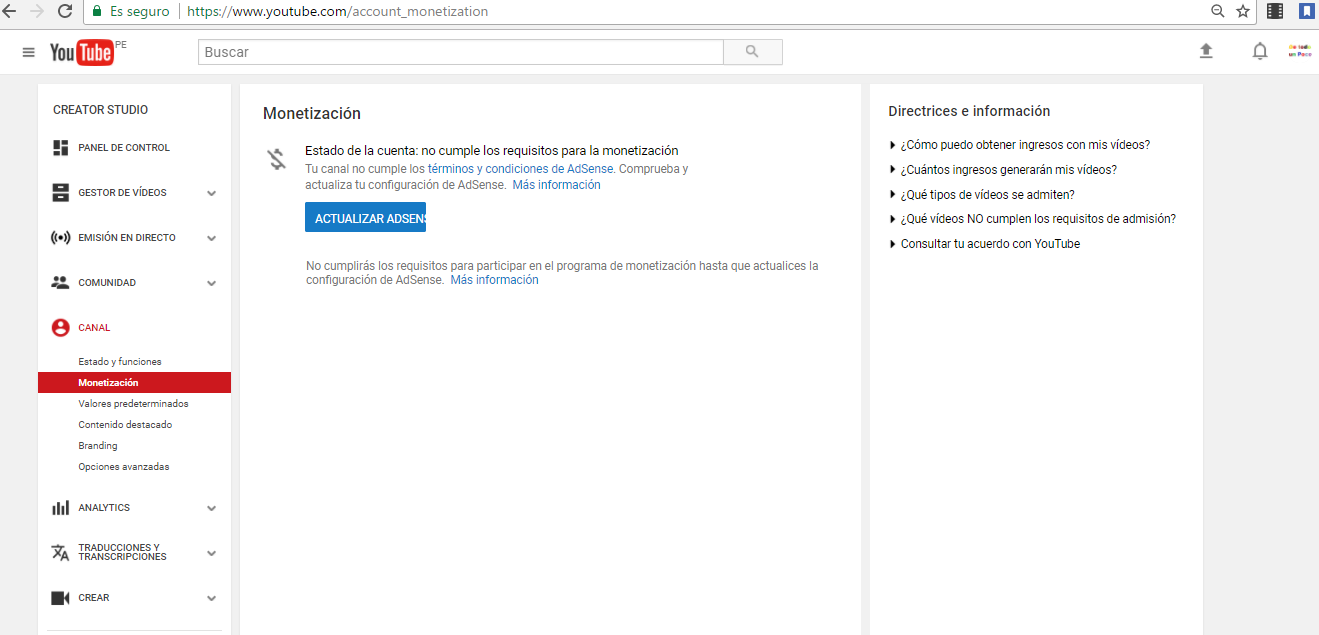Open Contenido destacado submenu item
This screenshot has width=1319, height=635.
125,425
